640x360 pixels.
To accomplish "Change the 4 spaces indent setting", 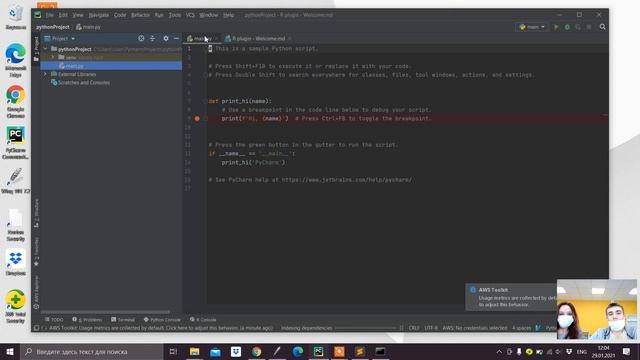I will click(x=521, y=328).
